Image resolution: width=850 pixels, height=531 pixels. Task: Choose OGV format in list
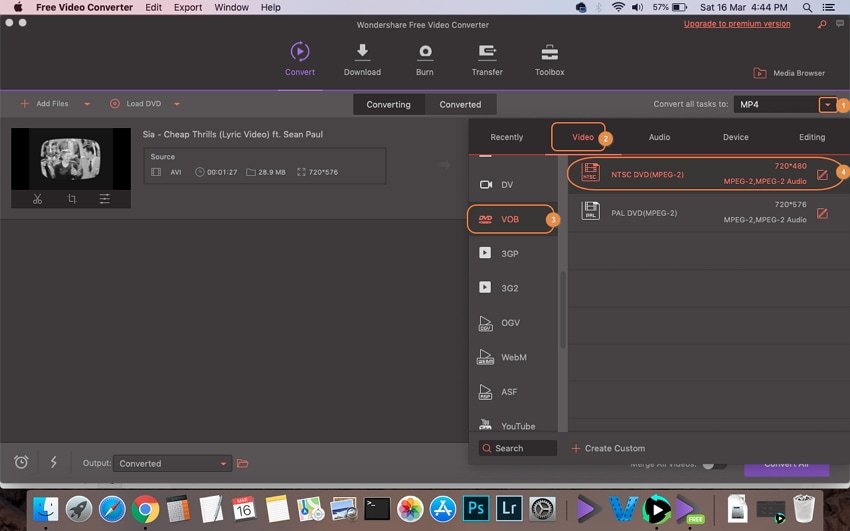click(x=513, y=323)
